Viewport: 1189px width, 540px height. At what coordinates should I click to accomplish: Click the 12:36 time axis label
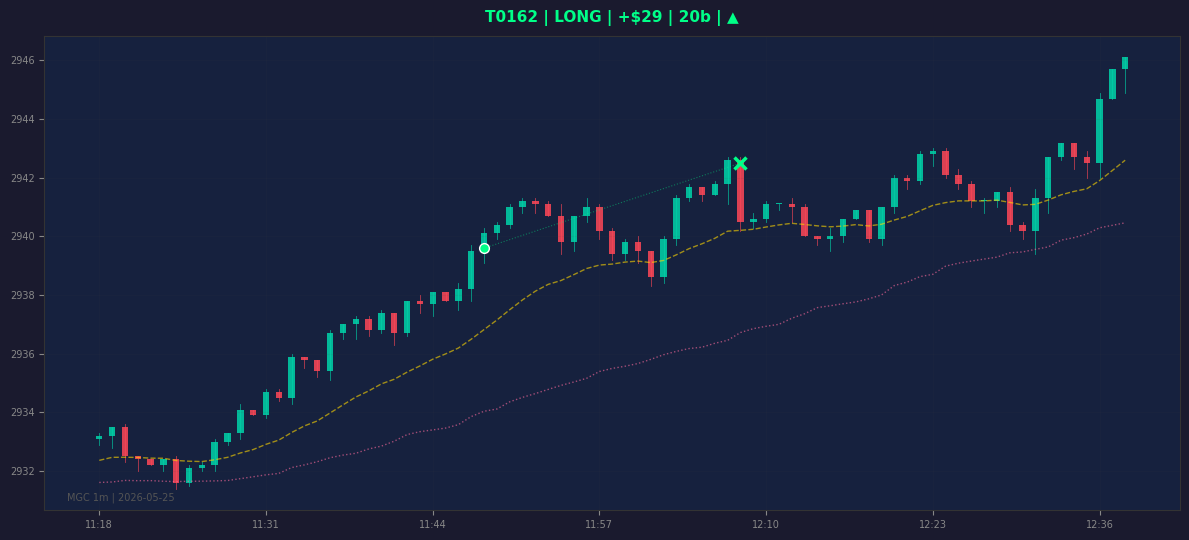[x=1100, y=524]
